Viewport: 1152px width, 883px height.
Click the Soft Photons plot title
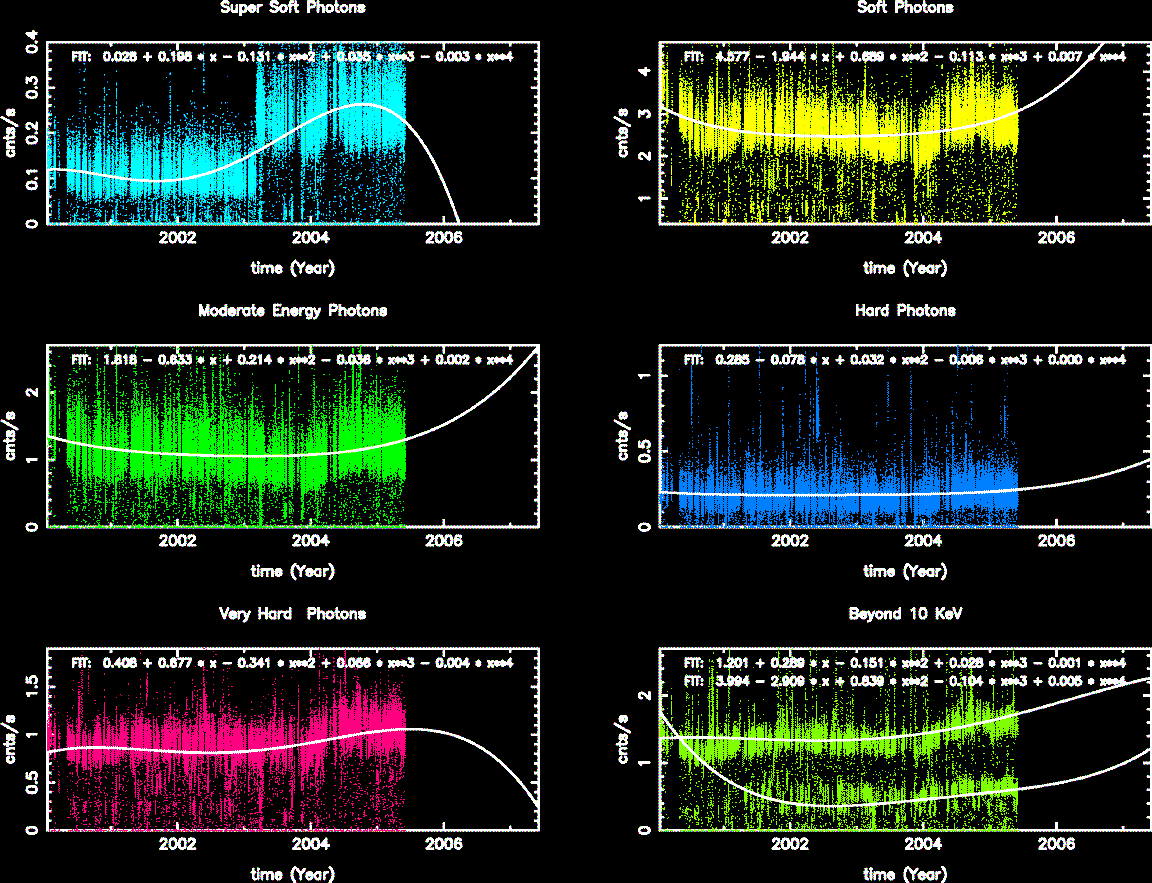(905, 8)
